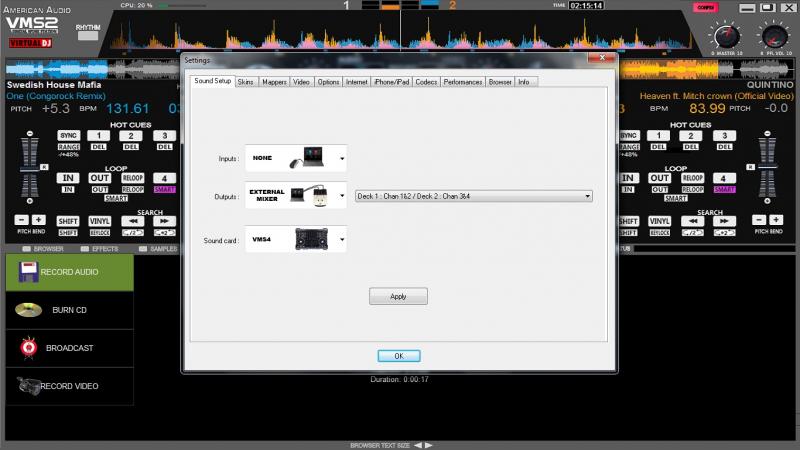Toggle left deck SYNC button
Viewport: 800px width, 450px height.
pyautogui.click(x=68, y=135)
